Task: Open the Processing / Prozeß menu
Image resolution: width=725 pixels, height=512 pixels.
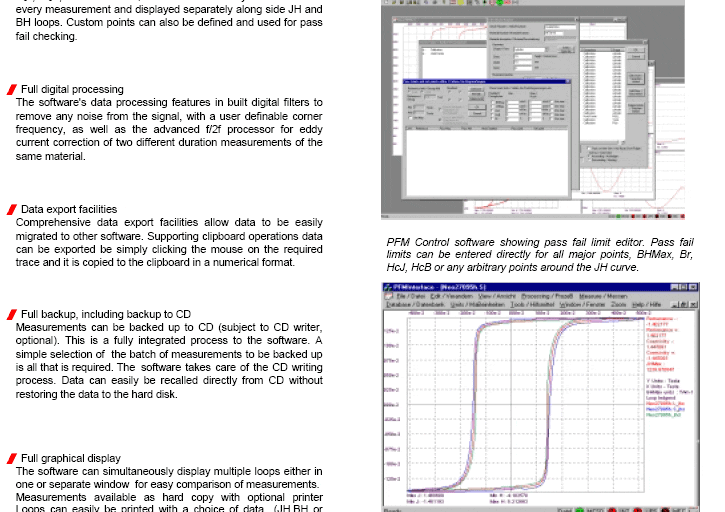Action: click(x=547, y=296)
